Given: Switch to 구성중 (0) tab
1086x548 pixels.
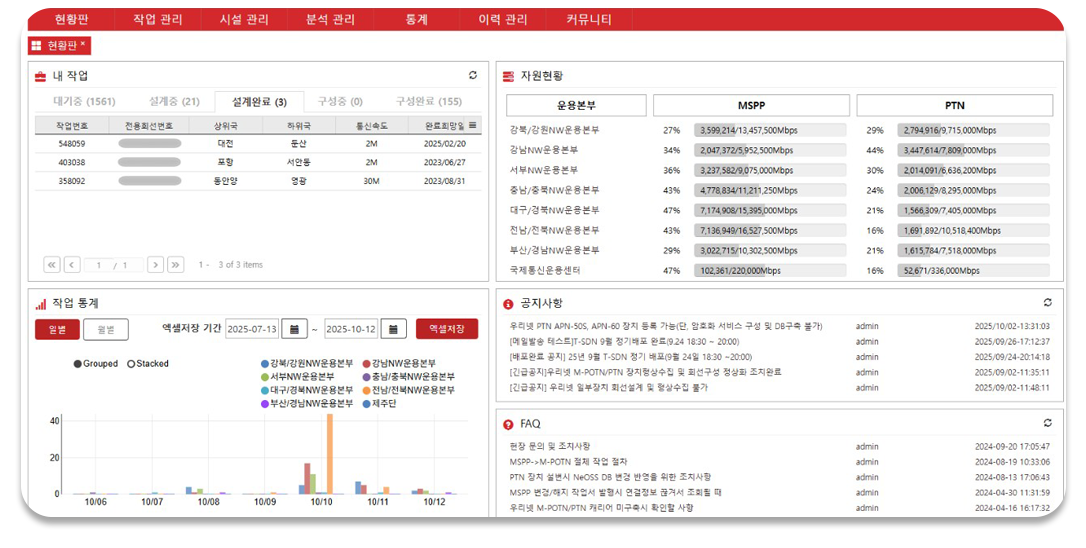Looking at the screenshot, I should 340,101.
